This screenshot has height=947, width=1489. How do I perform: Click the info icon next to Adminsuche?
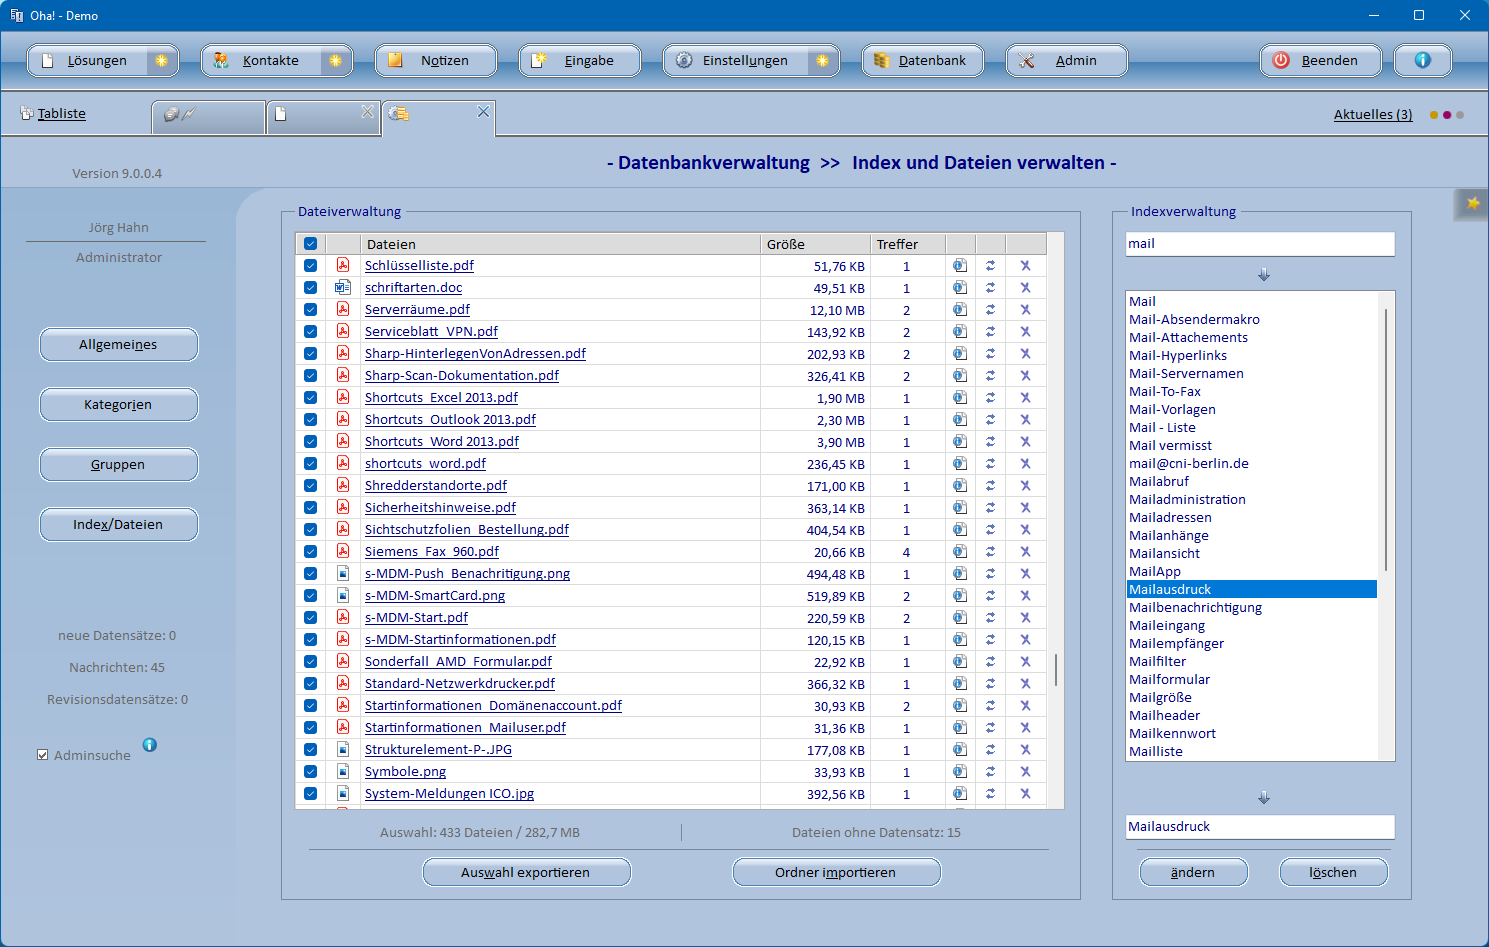[150, 745]
